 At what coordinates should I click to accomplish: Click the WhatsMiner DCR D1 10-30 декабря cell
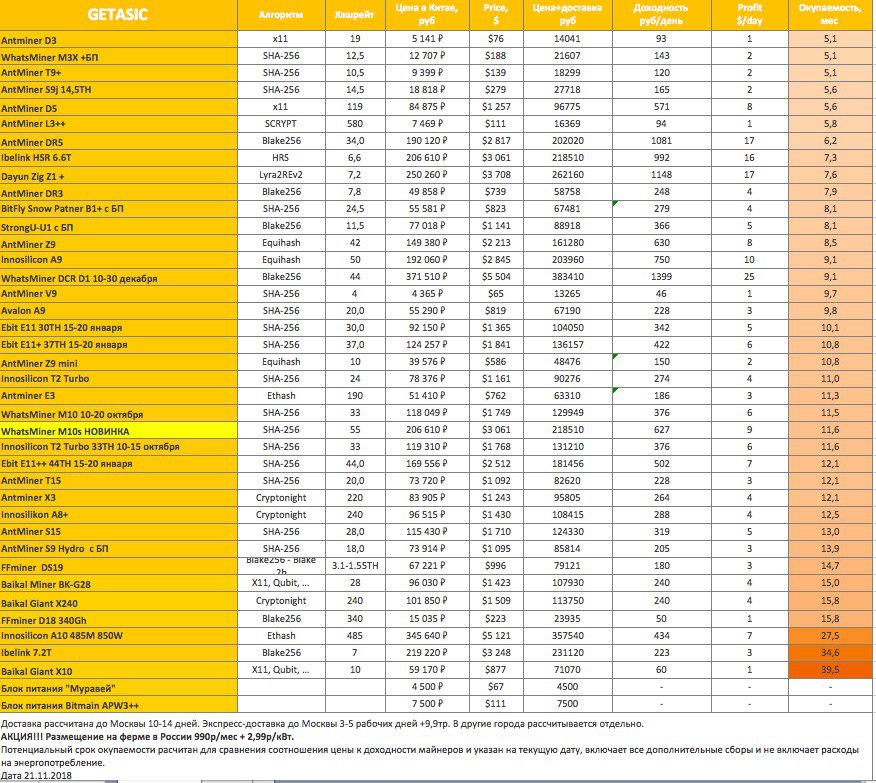(x=118, y=278)
